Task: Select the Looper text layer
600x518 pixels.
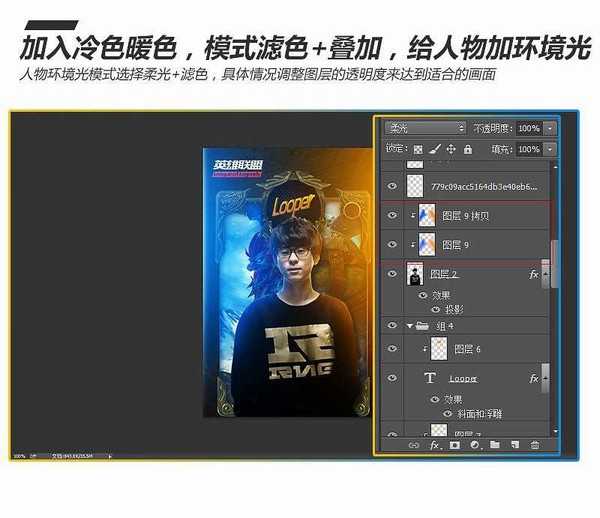Action: [463, 379]
